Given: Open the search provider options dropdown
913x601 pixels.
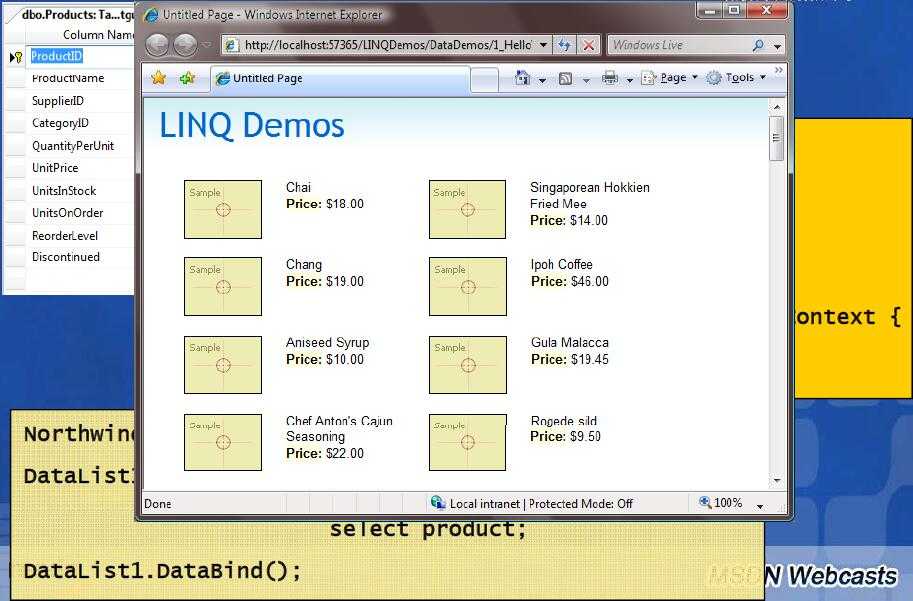Looking at the screenshot, I should [777, 45].
